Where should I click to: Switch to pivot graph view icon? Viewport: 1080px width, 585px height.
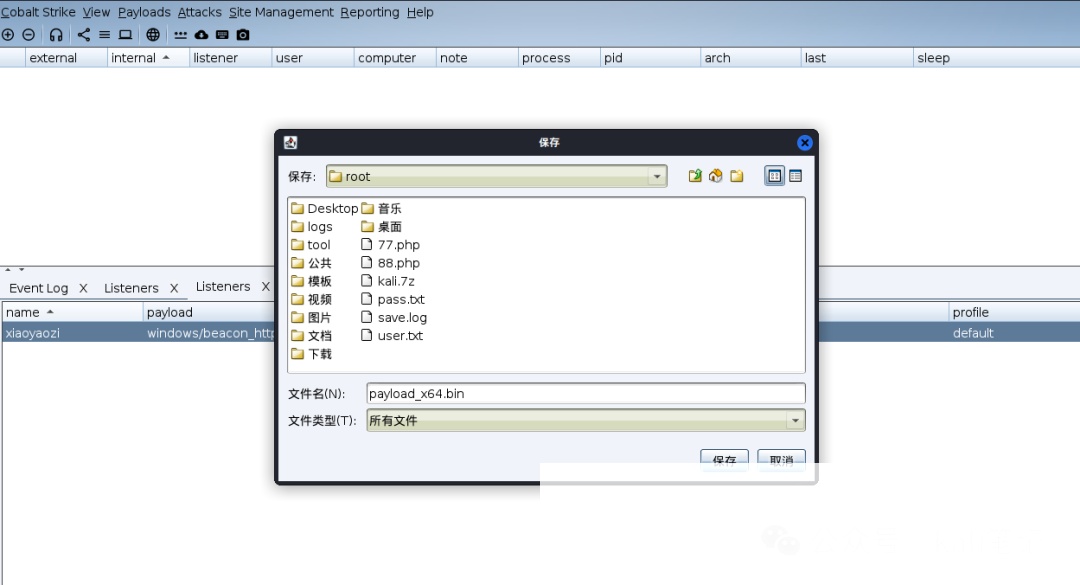83,34
